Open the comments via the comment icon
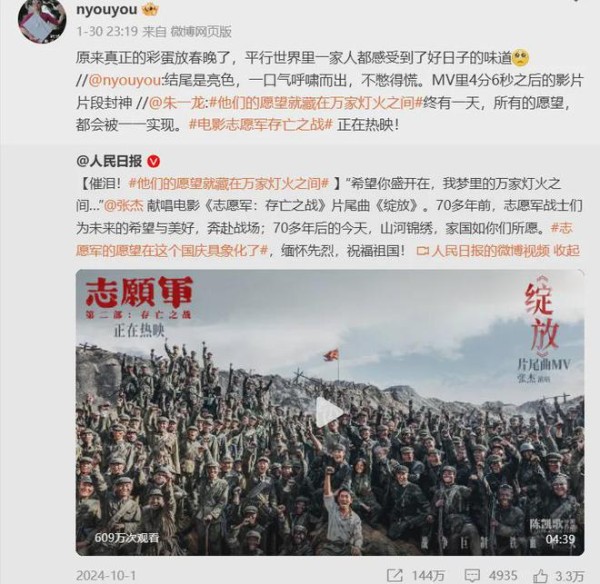The height and width of the screenshot is (584, 600). pos(473,575)
